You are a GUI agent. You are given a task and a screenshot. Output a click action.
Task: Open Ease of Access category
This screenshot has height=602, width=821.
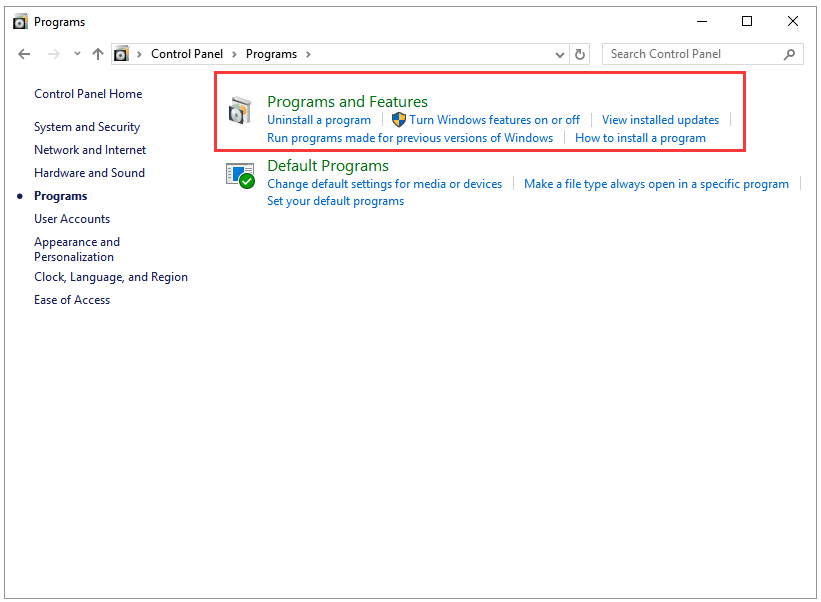point(72,300)
